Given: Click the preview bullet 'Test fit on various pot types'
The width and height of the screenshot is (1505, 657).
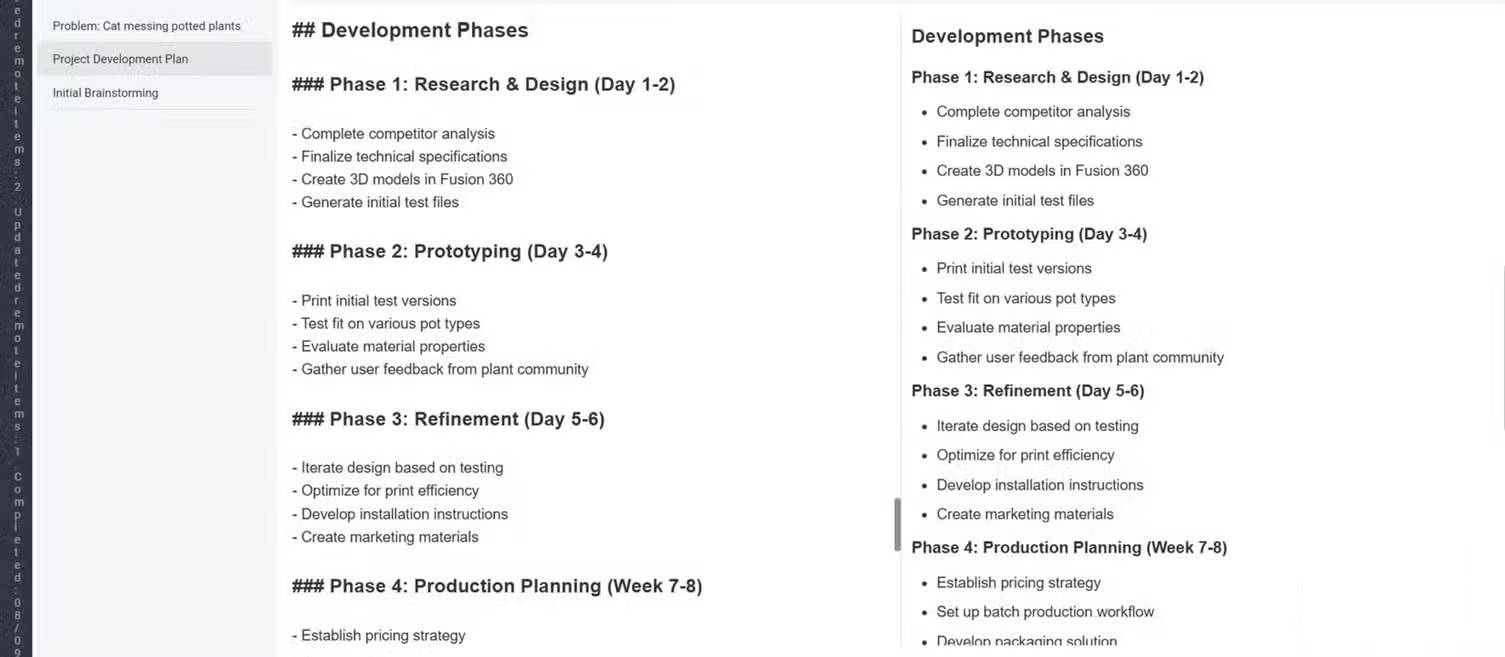Looking at the screenshot, I should click(1025, 298).
